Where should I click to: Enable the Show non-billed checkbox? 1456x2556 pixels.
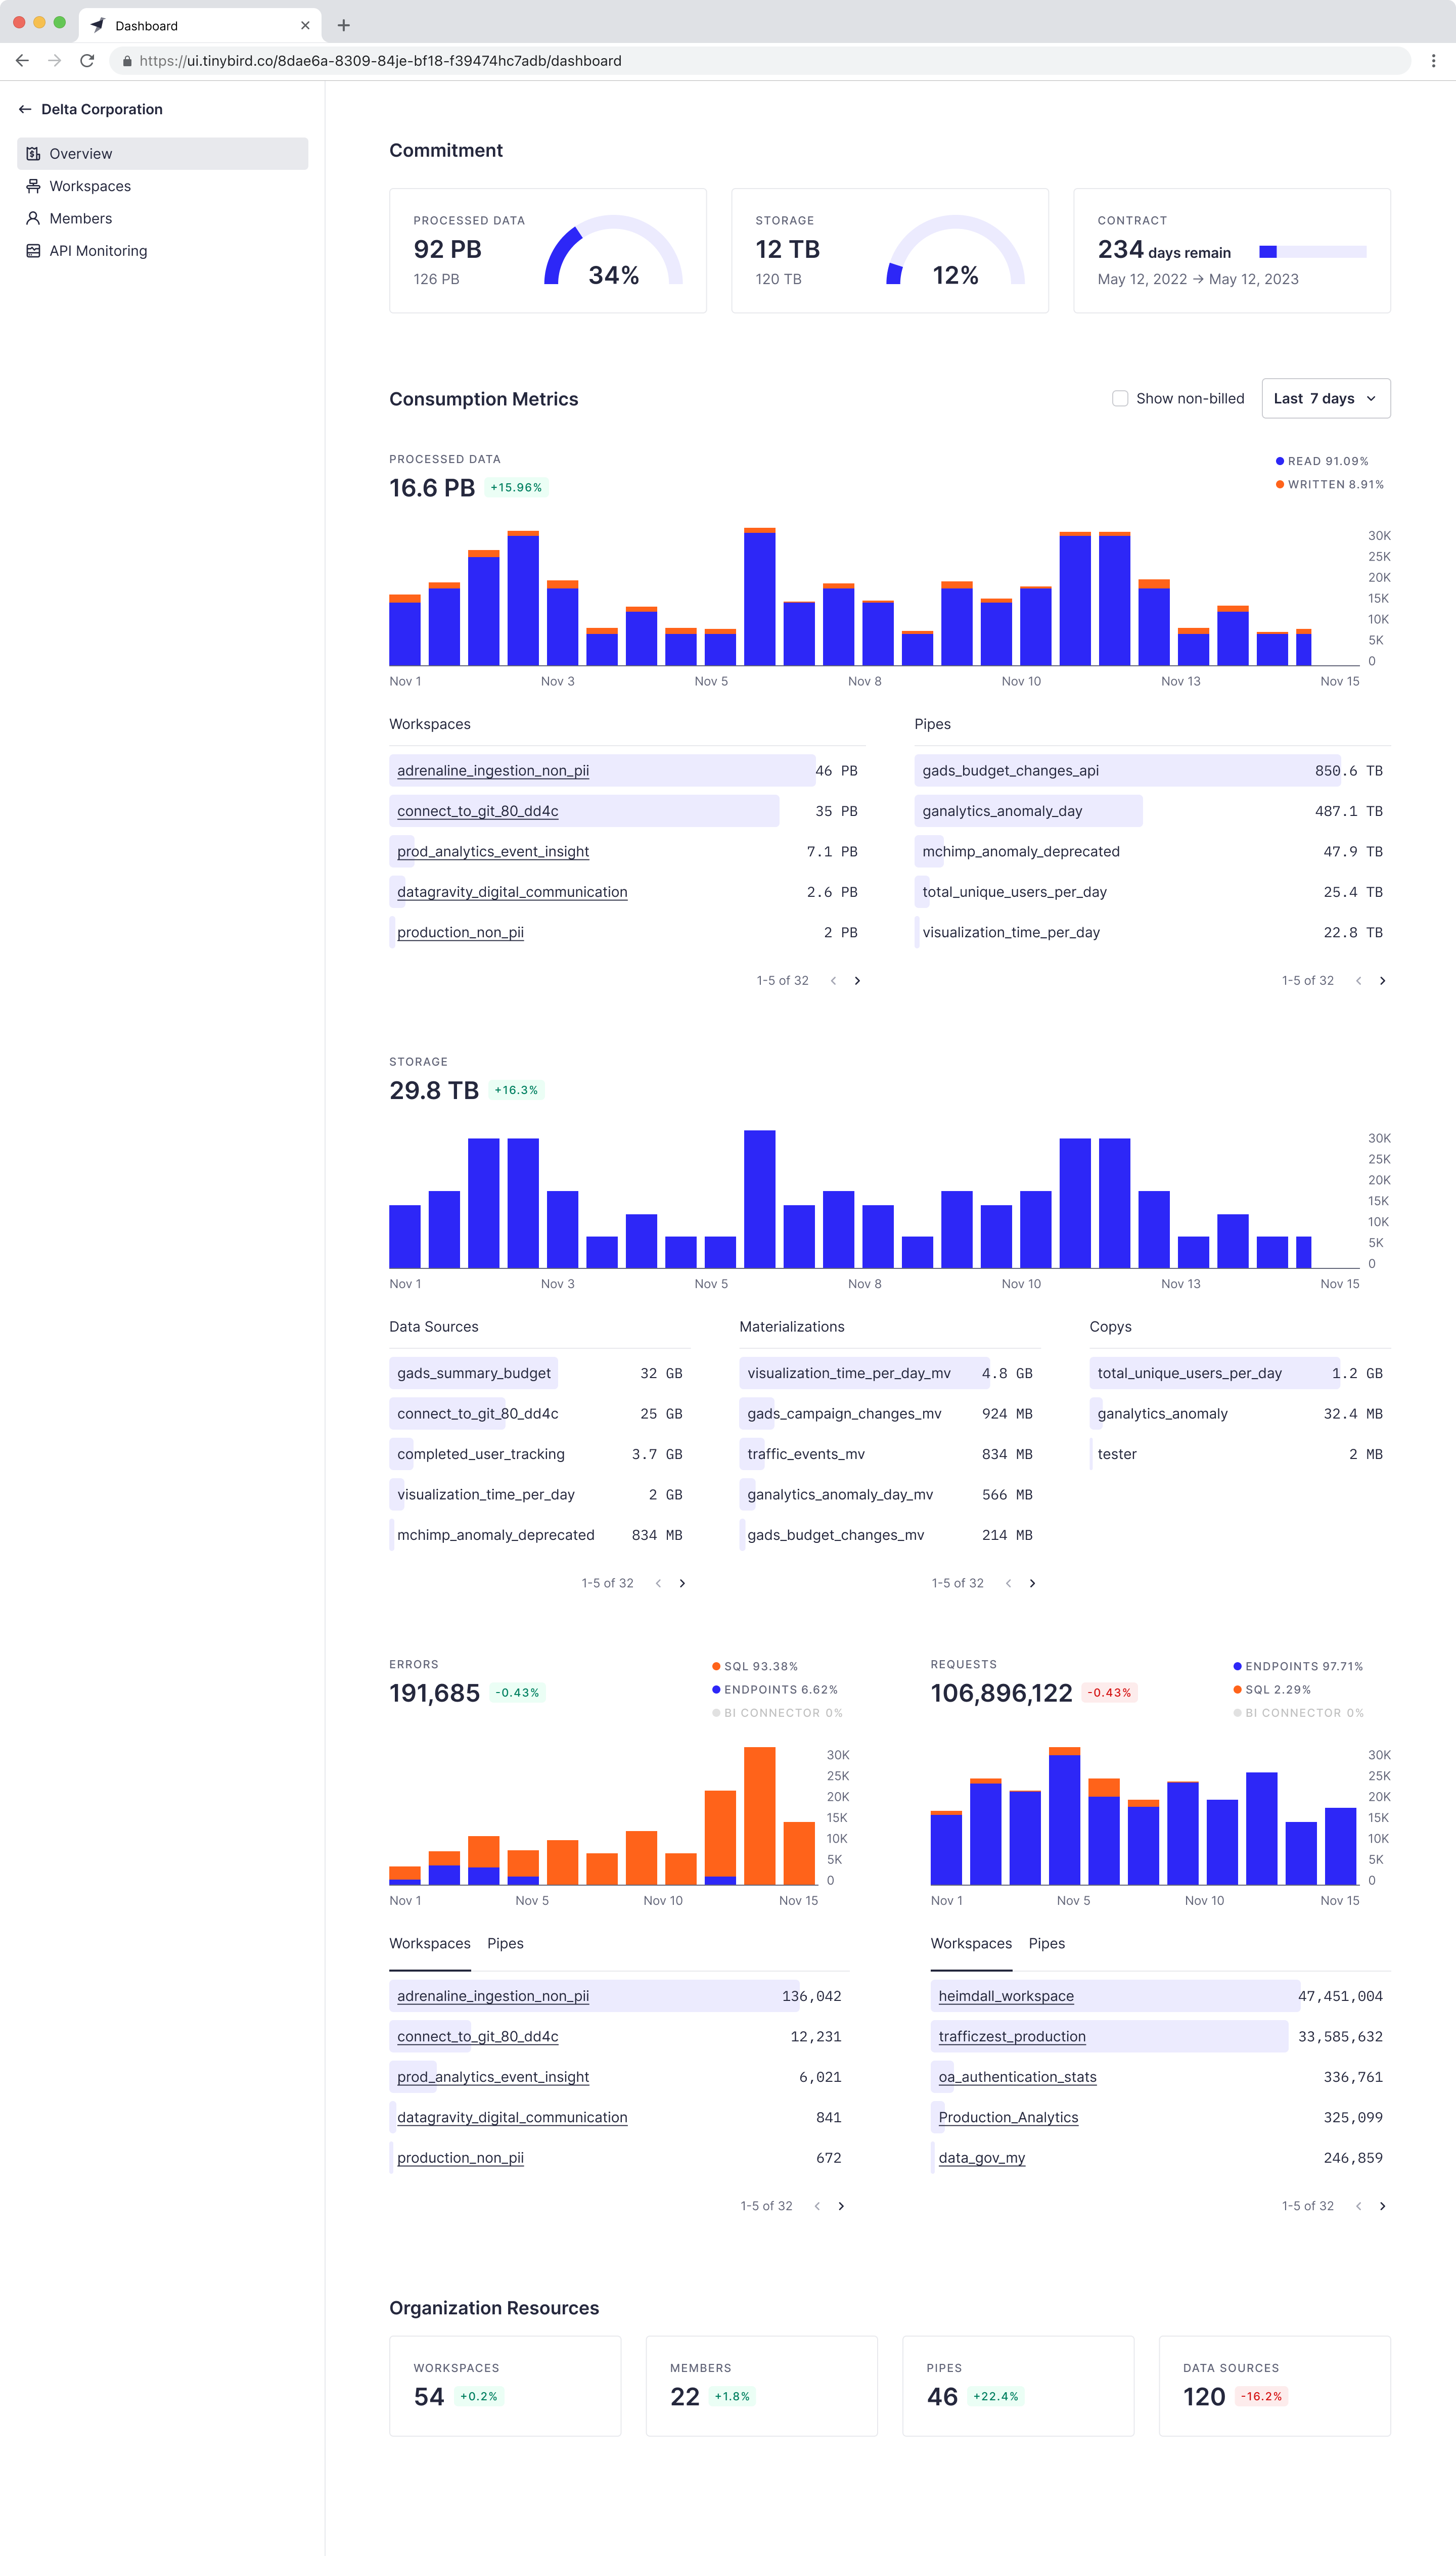coord(1120,398)
